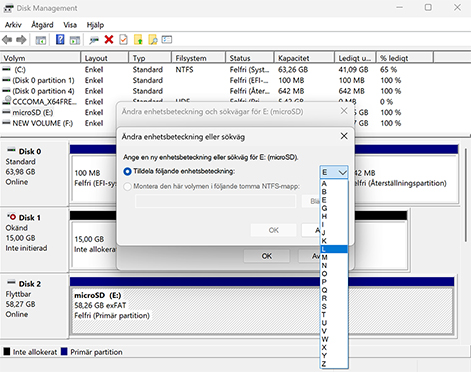Screen dimensions: 471x372
Task: Choose drive letter N from the list
Action: [334, 265]
